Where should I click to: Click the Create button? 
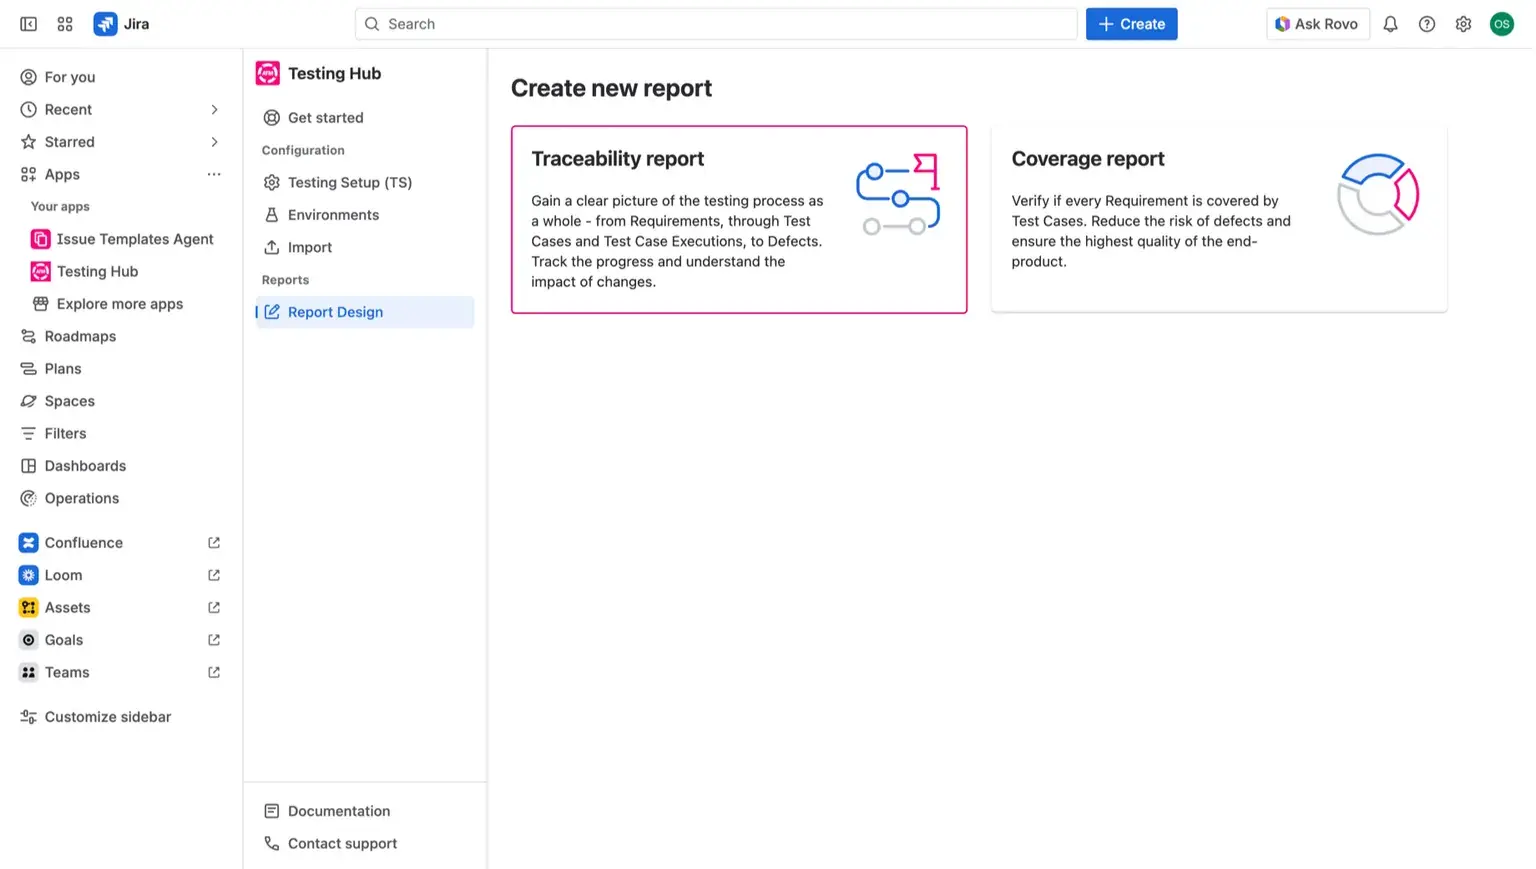click(1131, 23)
